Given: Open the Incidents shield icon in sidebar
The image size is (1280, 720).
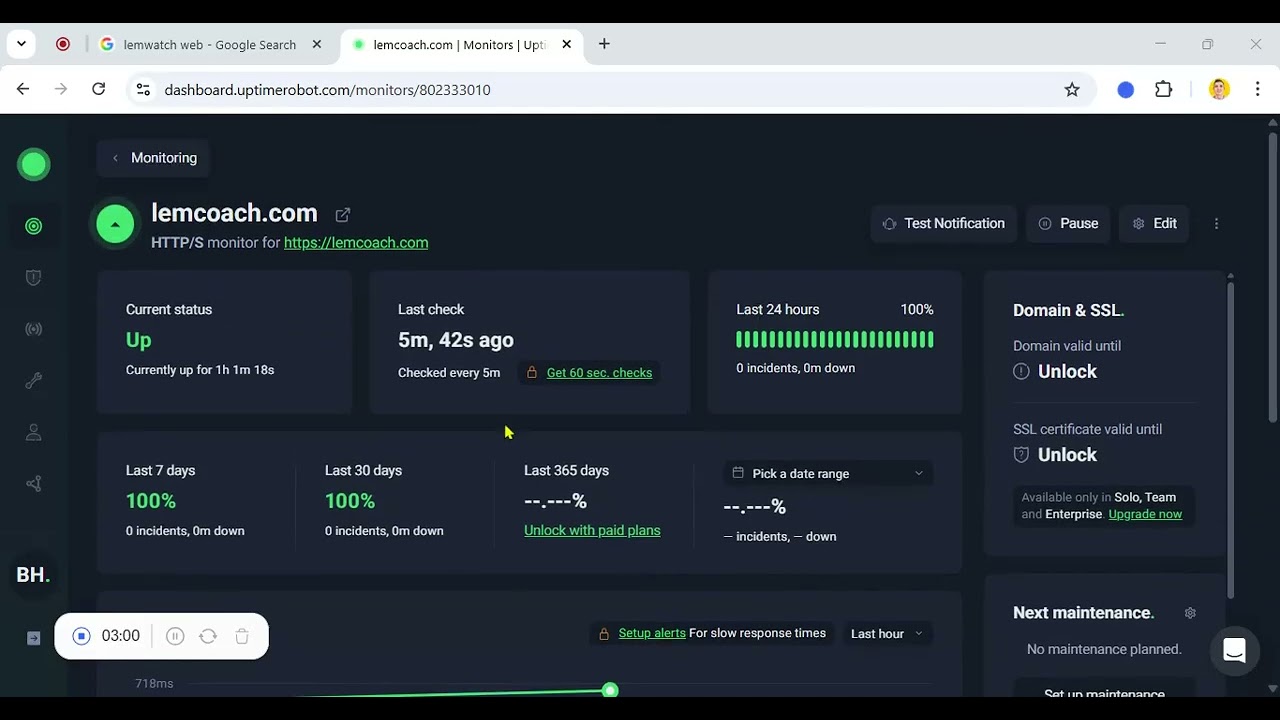Looking at the screenshot, I should [34, 278].
